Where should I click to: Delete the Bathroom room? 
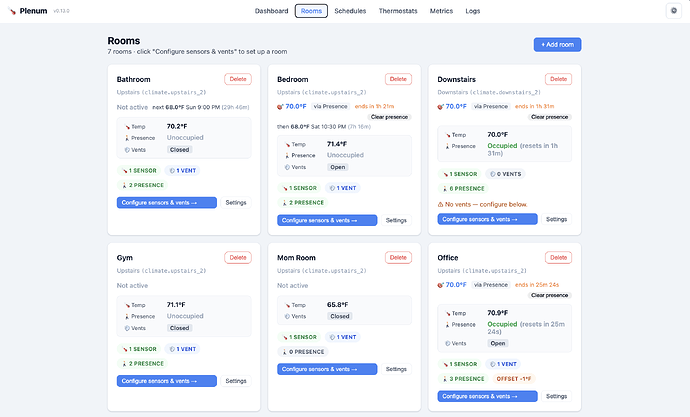(x=238, y=79)
